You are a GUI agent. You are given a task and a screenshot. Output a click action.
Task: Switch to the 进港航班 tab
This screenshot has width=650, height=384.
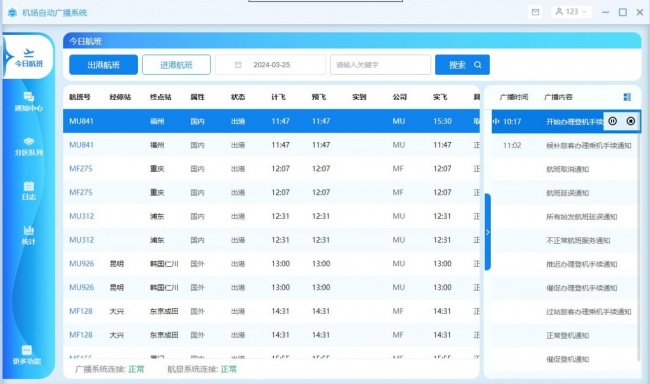click(176, 65)
